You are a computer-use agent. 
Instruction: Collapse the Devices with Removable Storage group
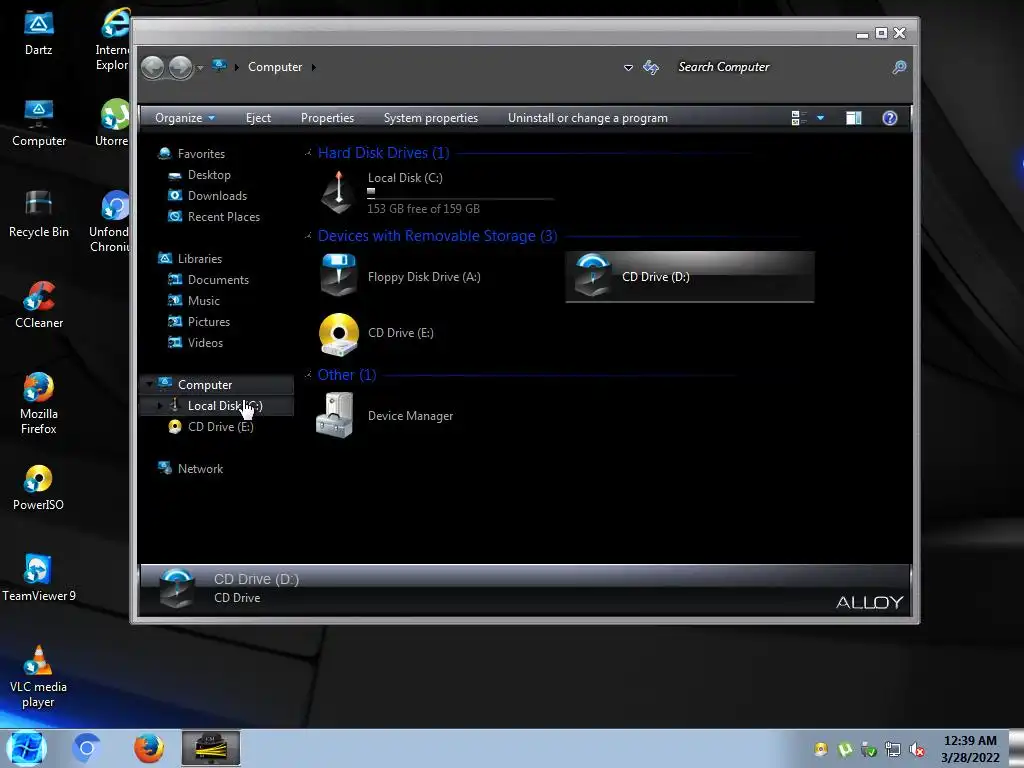pyautogui.click(x=308, y=236)
